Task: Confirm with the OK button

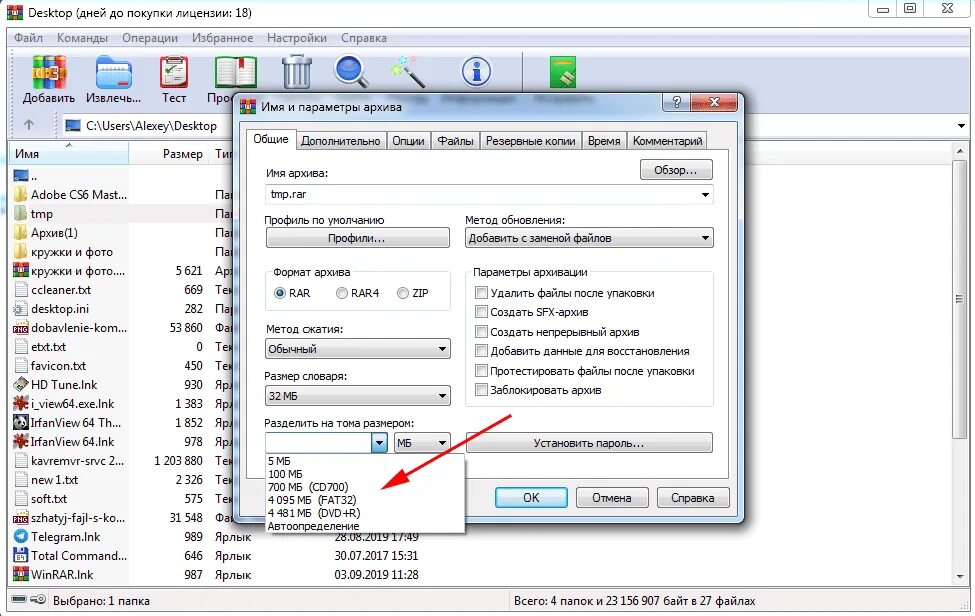Action: [531, 497]
